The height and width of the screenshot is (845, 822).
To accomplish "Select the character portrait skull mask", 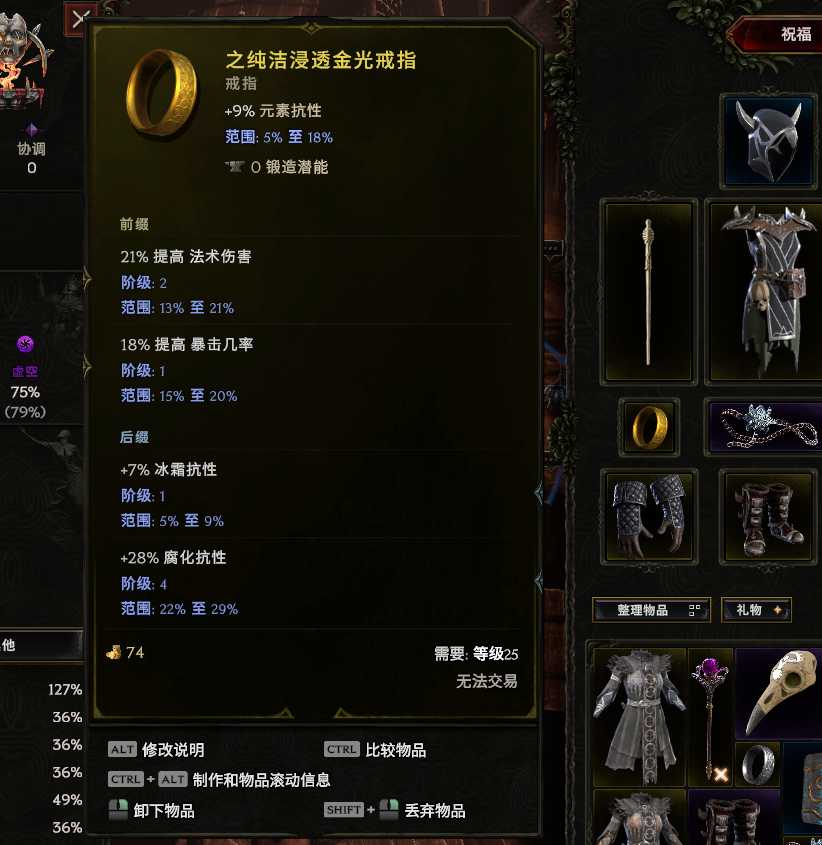I will 22,59.
